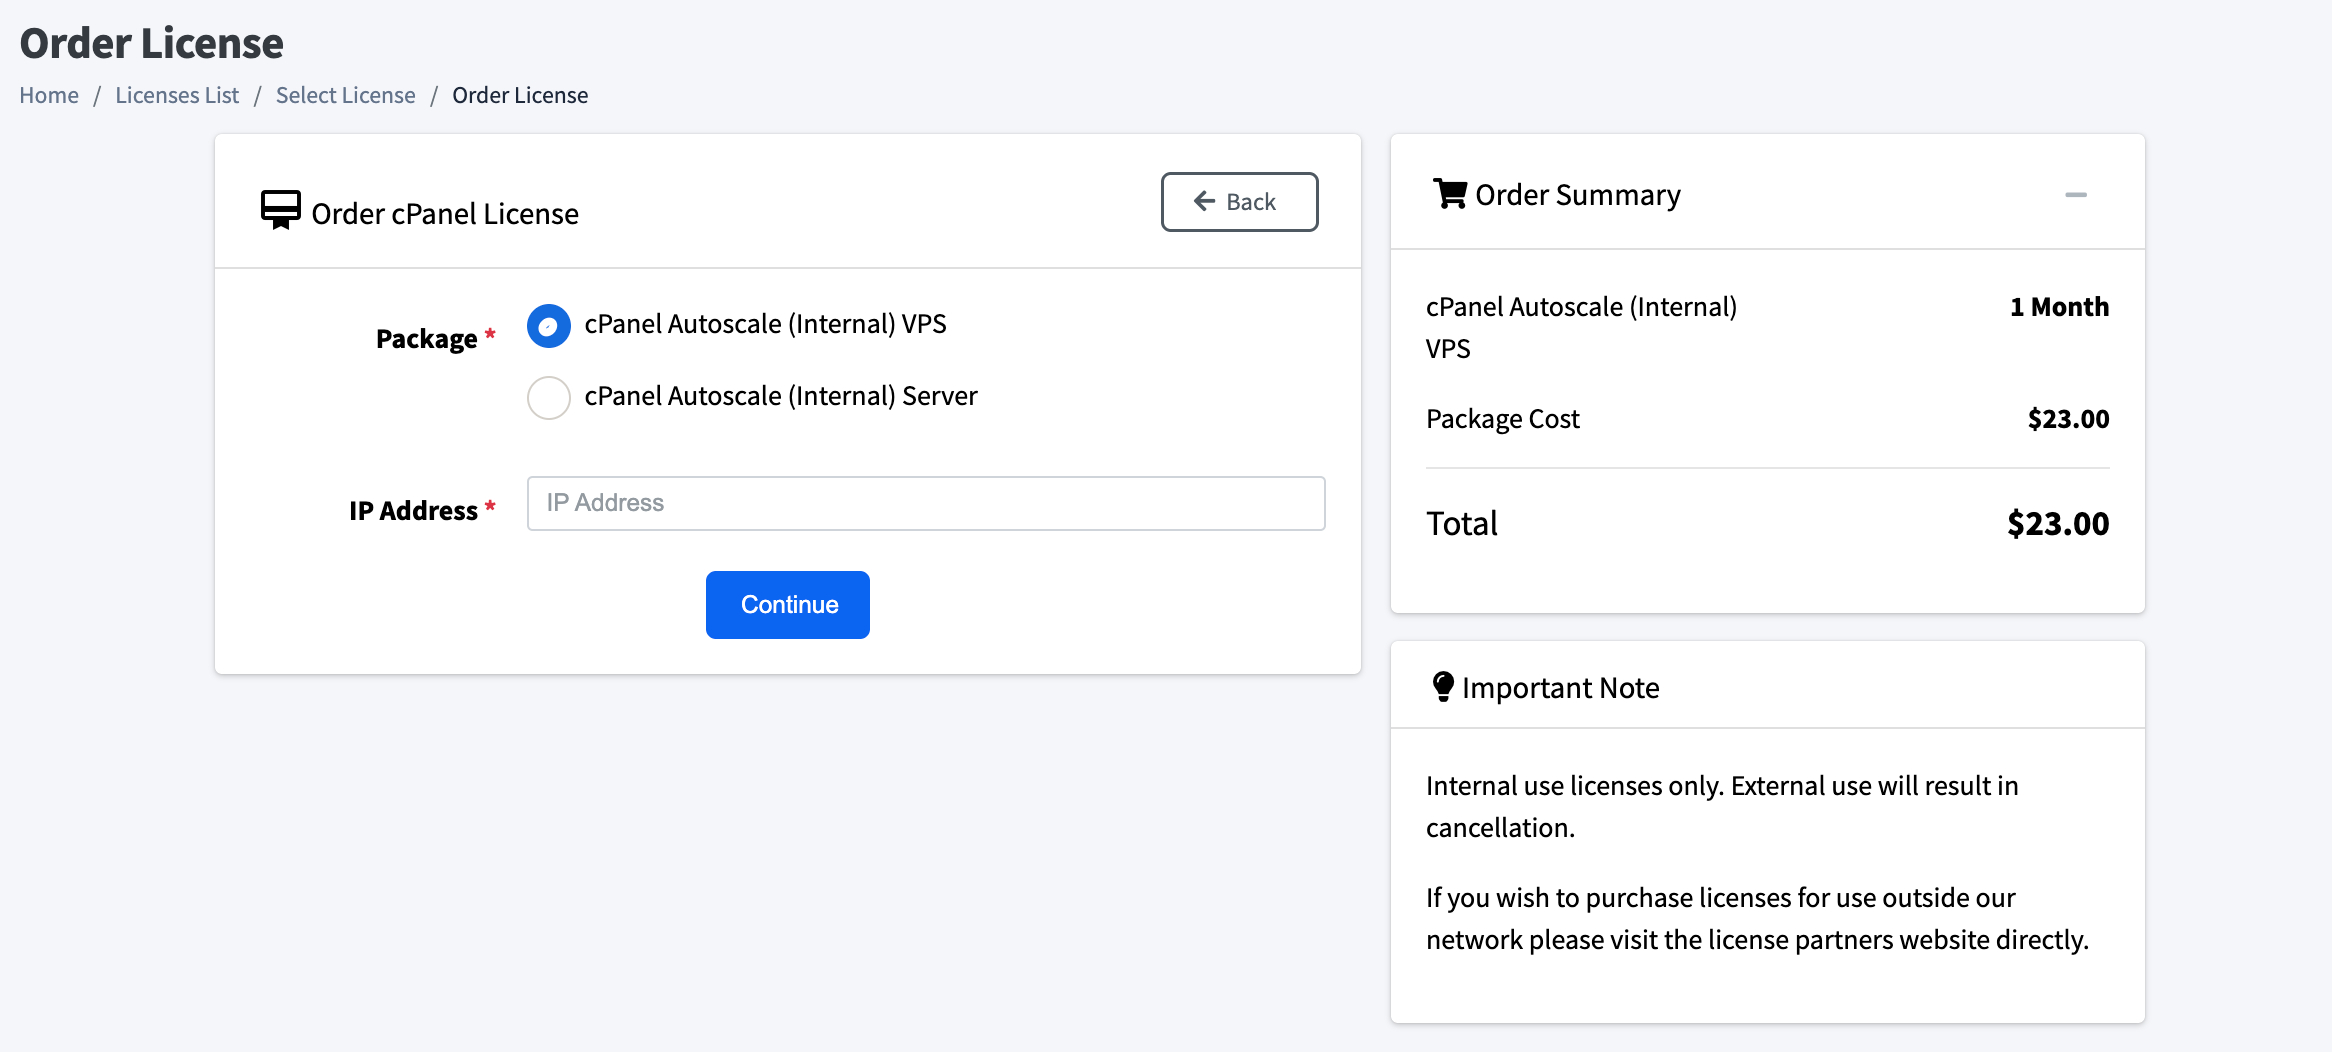Go back using the Back button

[x=1240, y=202]
